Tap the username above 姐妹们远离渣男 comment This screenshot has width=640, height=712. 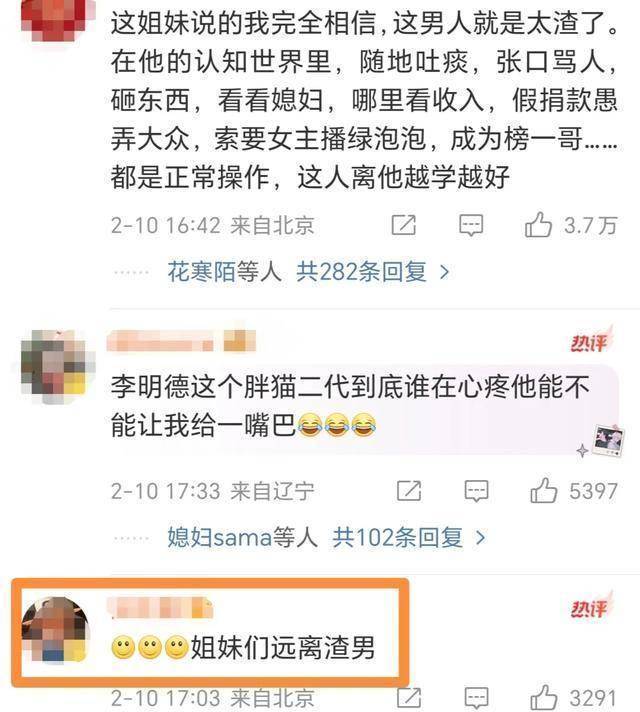click(159, 608)
